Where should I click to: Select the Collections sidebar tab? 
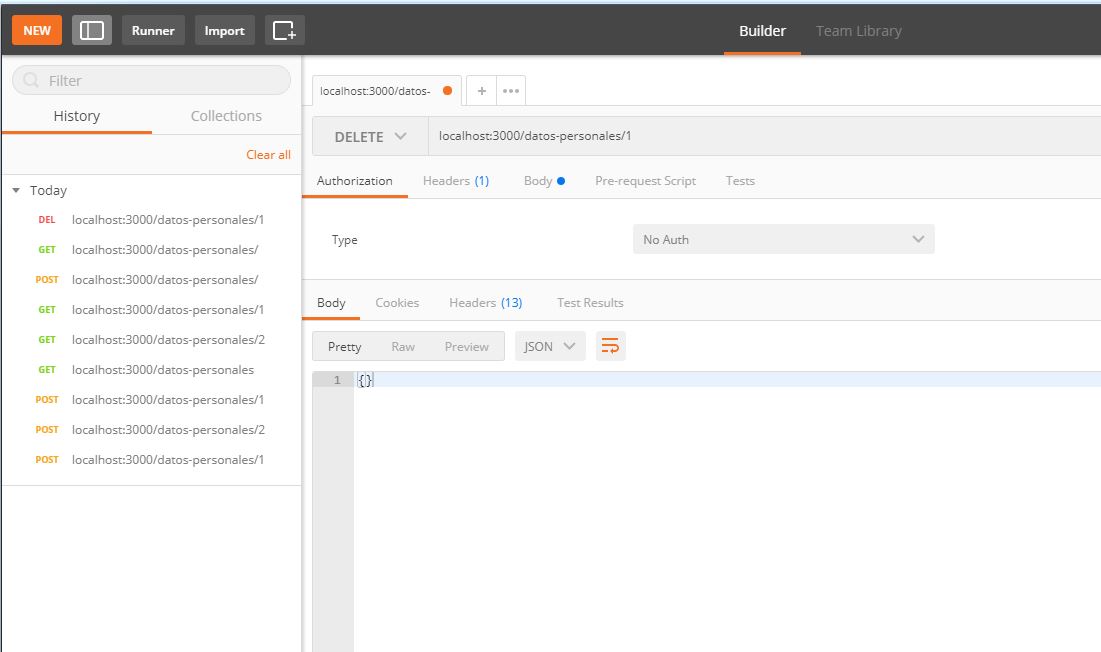pyautogui.click(x=226, y=116)
